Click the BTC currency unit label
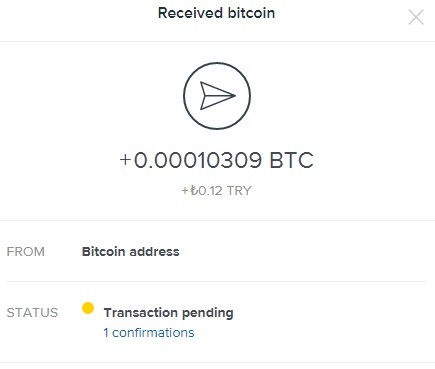This screenshot has height=369, width=435. [x=291, y=160]
